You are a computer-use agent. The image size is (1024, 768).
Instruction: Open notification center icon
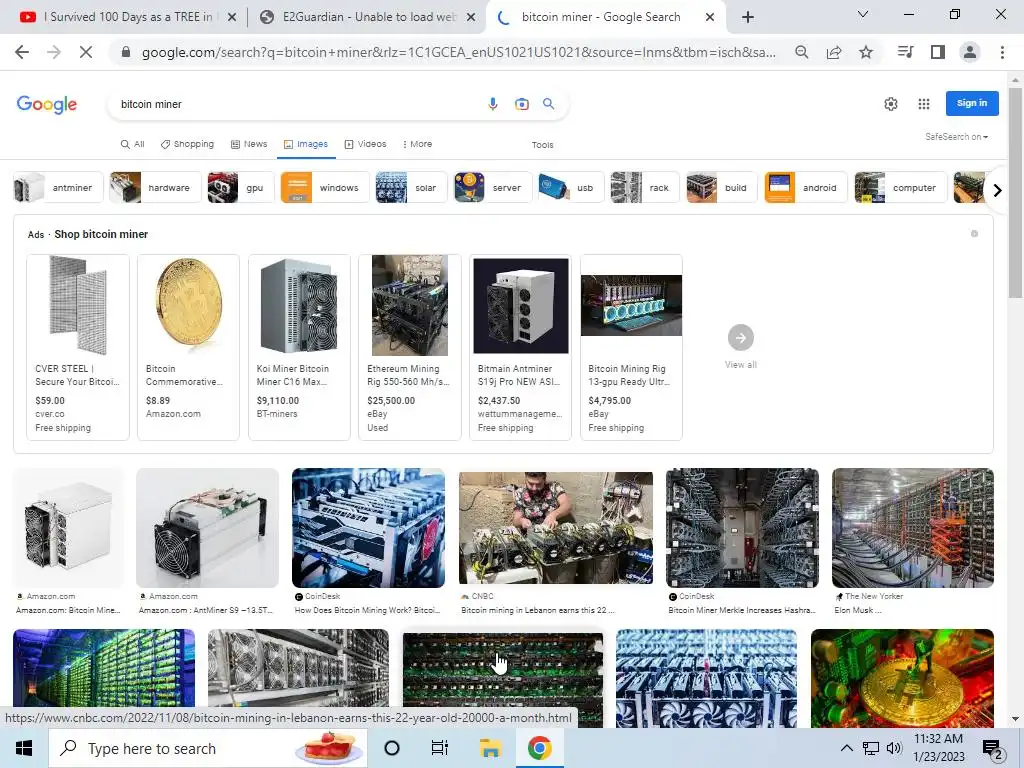[993, 748]
